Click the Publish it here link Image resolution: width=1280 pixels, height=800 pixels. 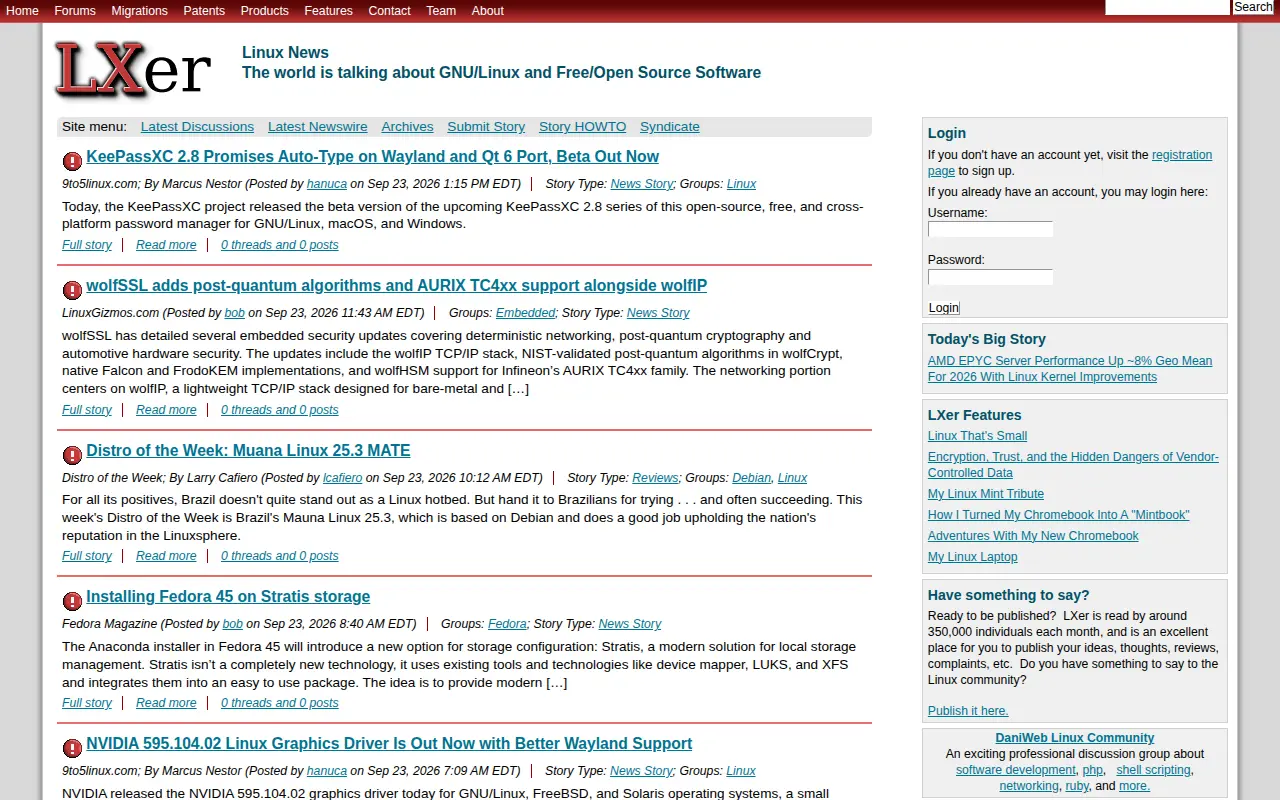pos(968,711)
